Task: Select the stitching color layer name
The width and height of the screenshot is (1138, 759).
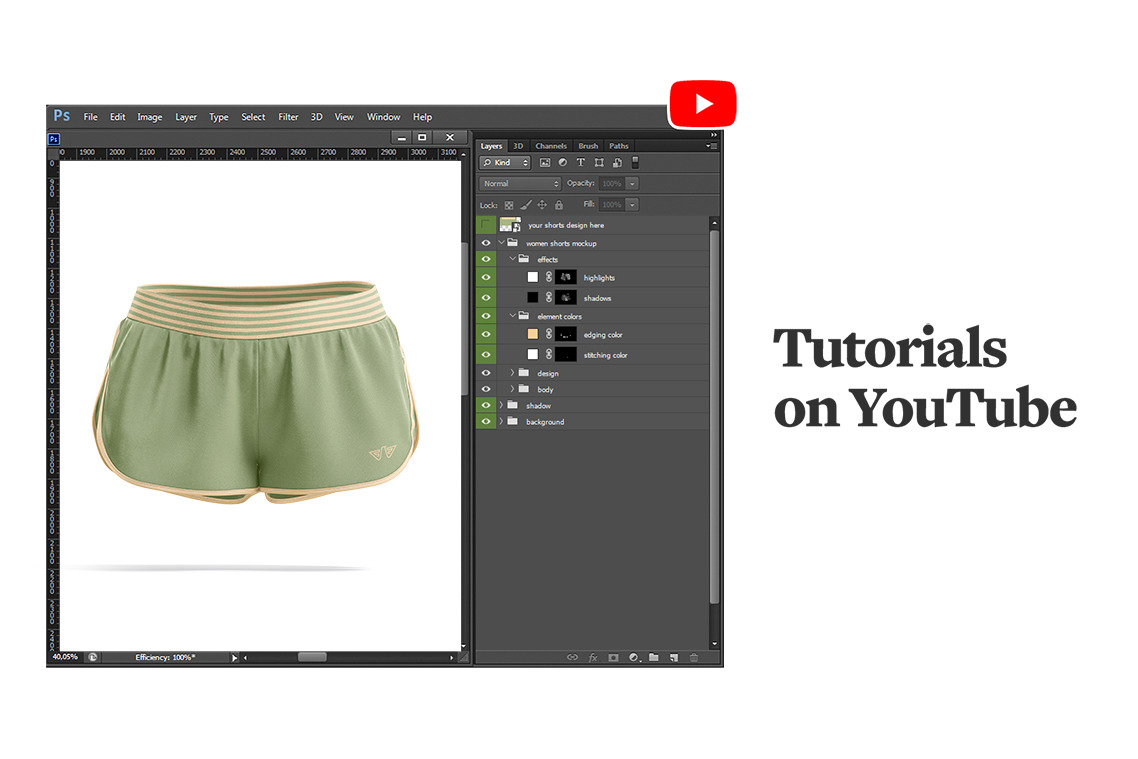Action: tap(605, 355)
